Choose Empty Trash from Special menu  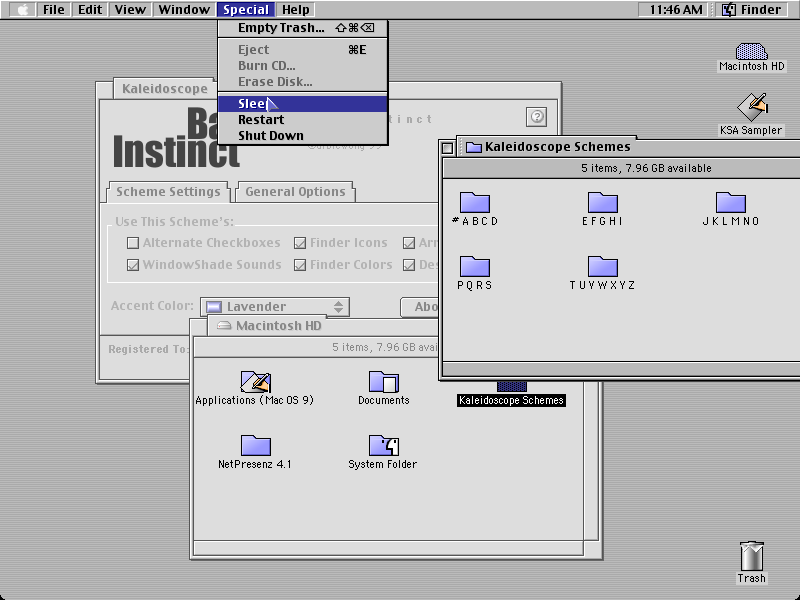tap(303, 28)
